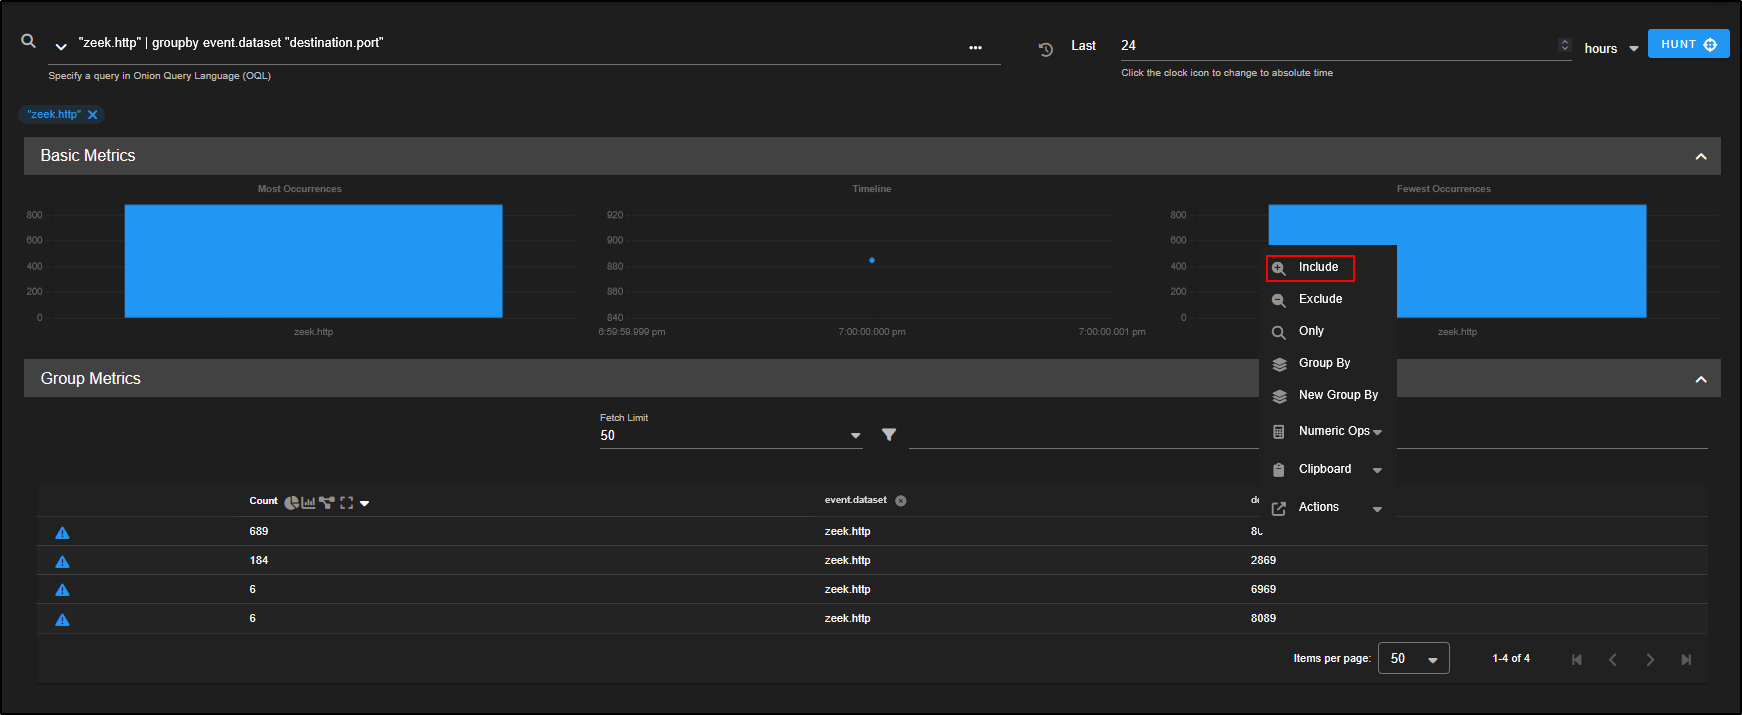Click the clock icon for absolute time
Screen dimensions: 1742x715
point(1046,49)
